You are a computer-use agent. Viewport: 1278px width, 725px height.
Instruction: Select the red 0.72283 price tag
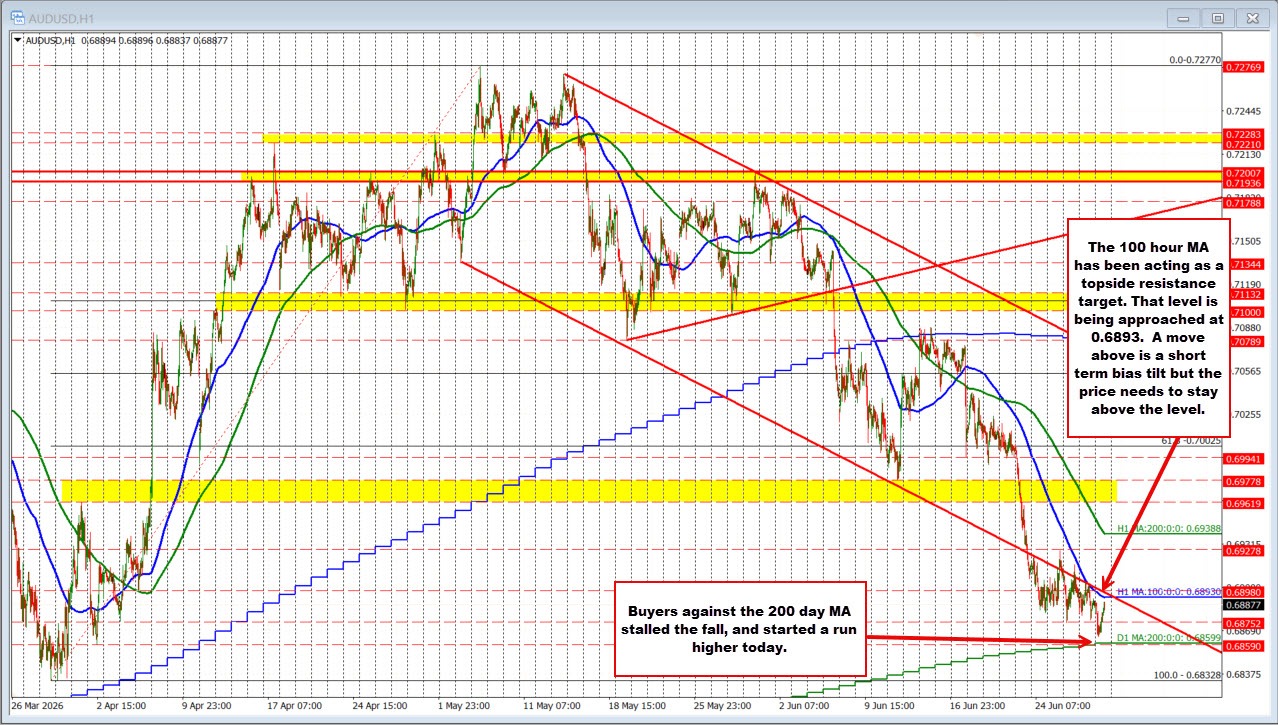[1246, 133]
